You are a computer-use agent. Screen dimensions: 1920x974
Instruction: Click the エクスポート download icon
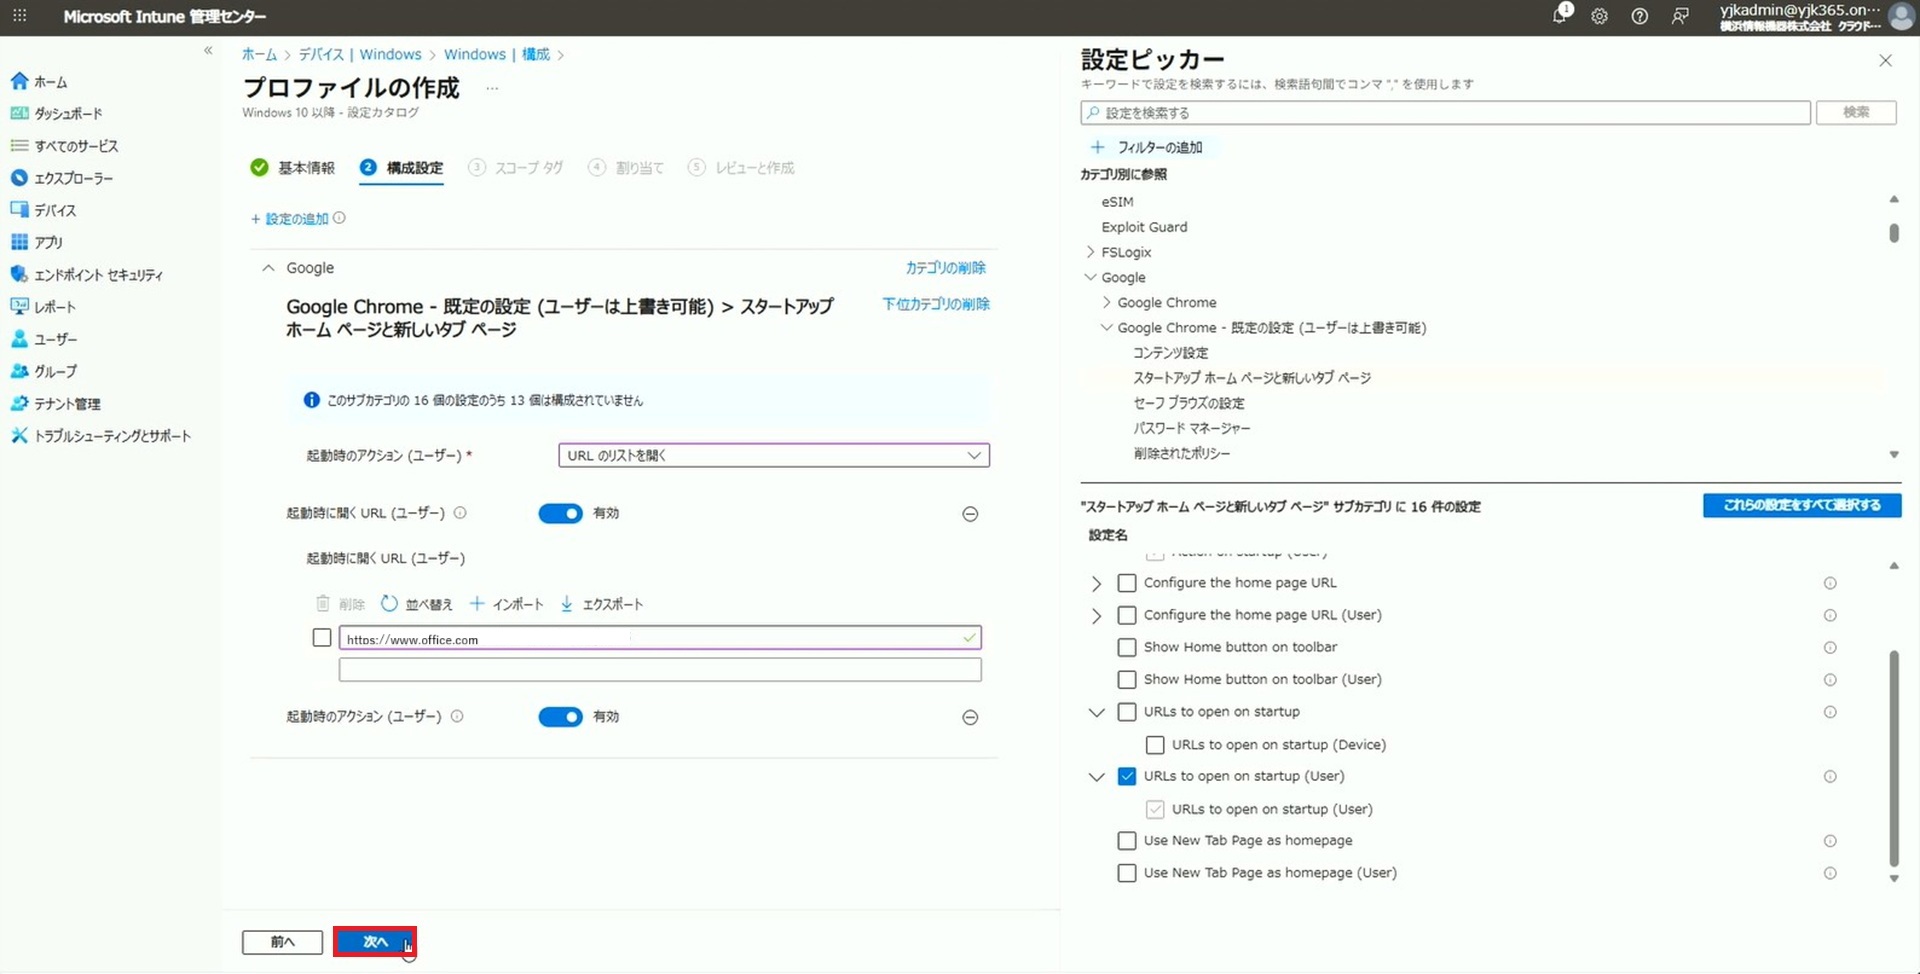coord(567,604)
